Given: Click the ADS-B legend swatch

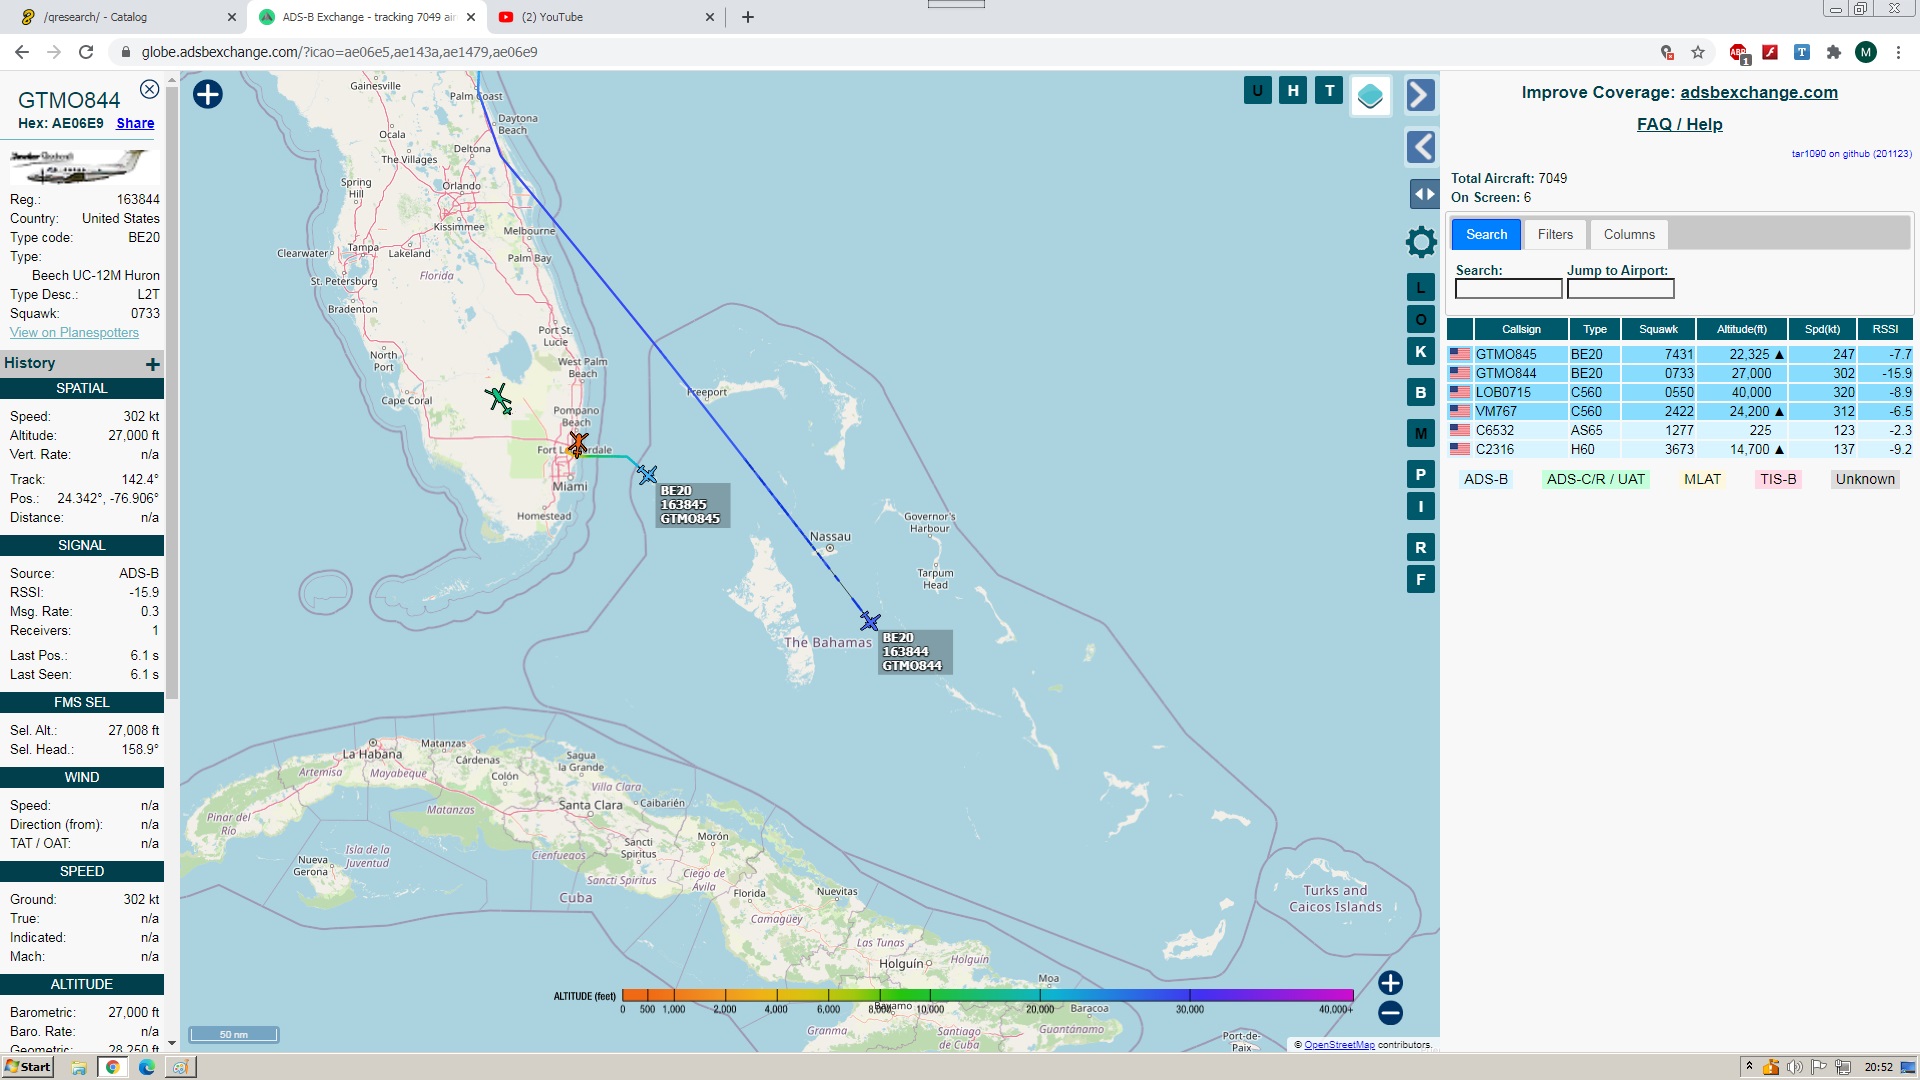Looking at the screenshot, I should (1485, 479).
